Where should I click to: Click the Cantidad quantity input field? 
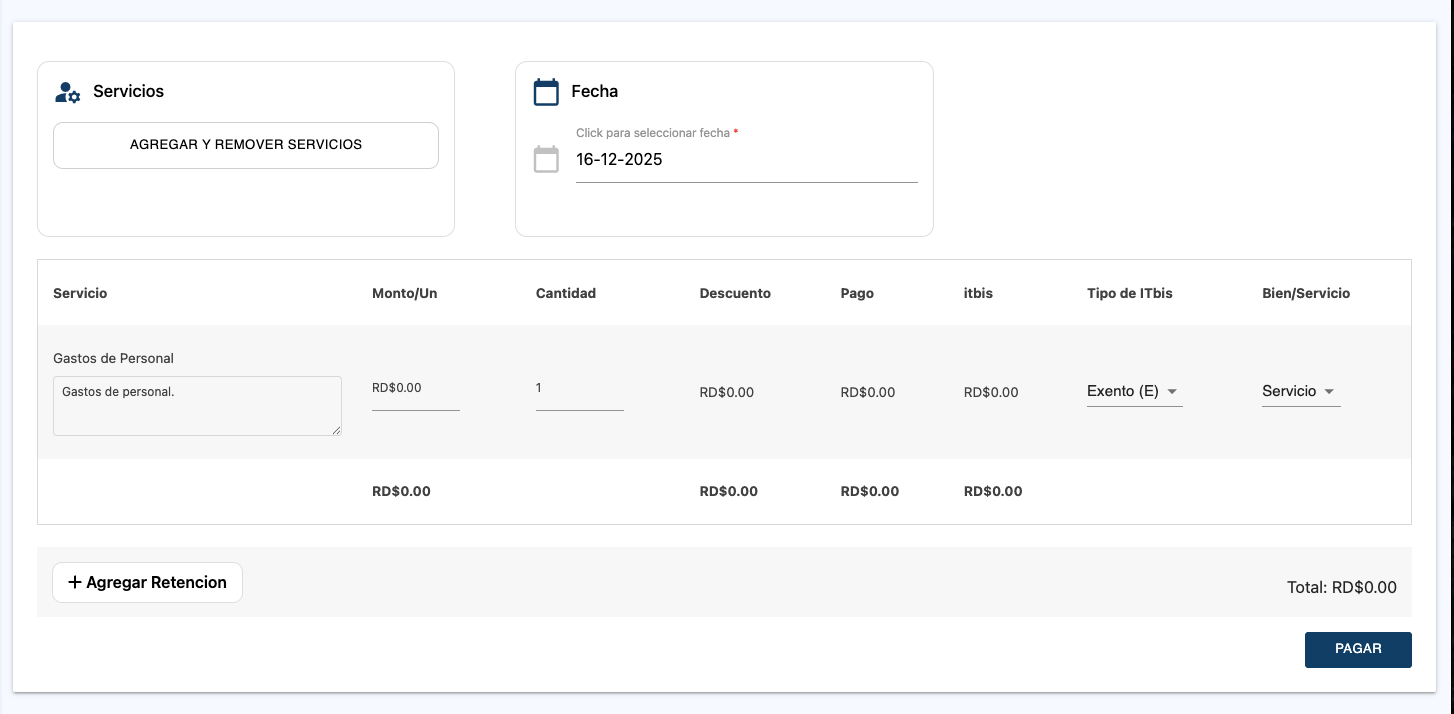pos(579,389)
